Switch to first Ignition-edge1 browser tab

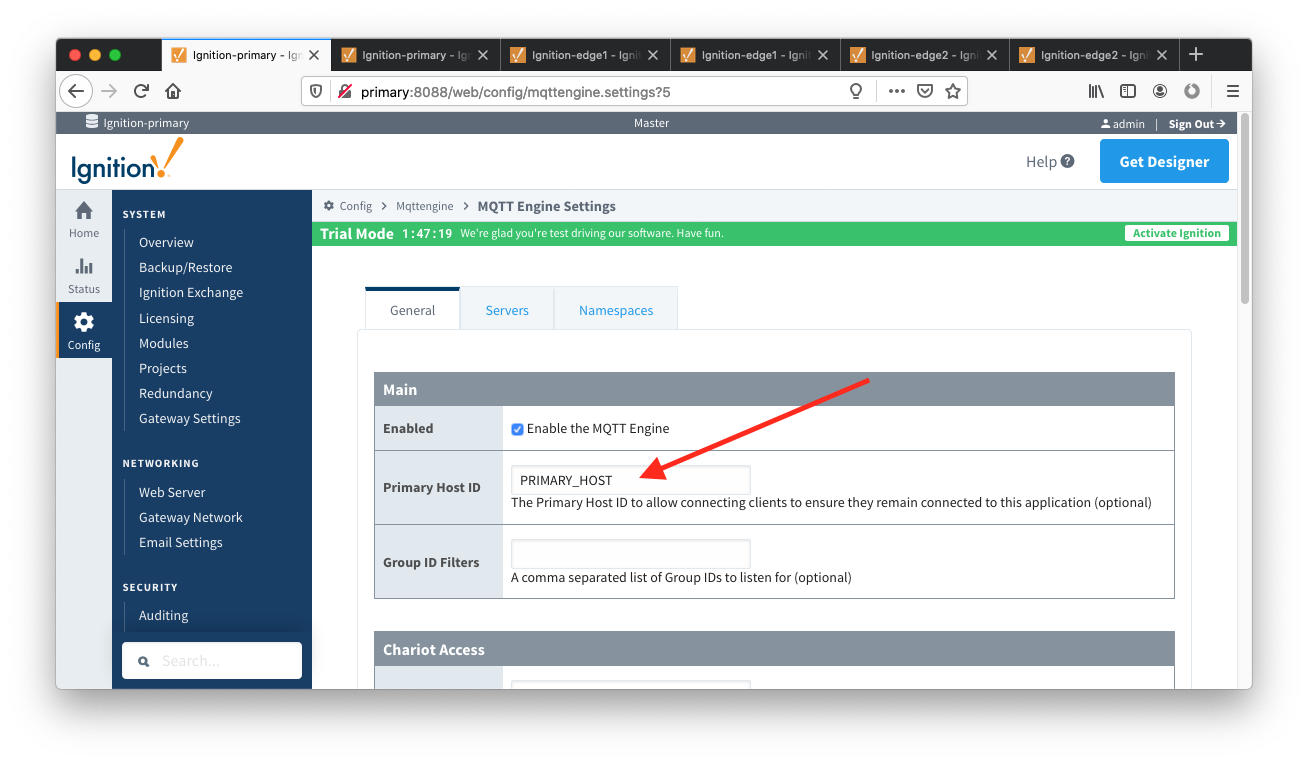pyautogui.click(x=585, y=55)
